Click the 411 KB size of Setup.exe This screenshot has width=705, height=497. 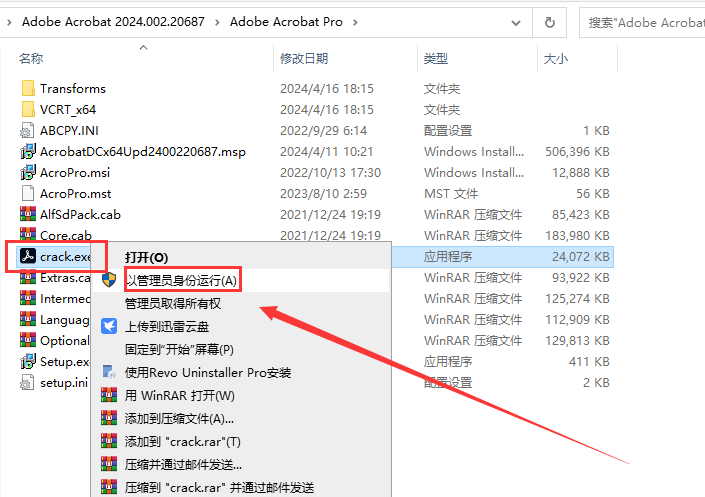point(589,362)
